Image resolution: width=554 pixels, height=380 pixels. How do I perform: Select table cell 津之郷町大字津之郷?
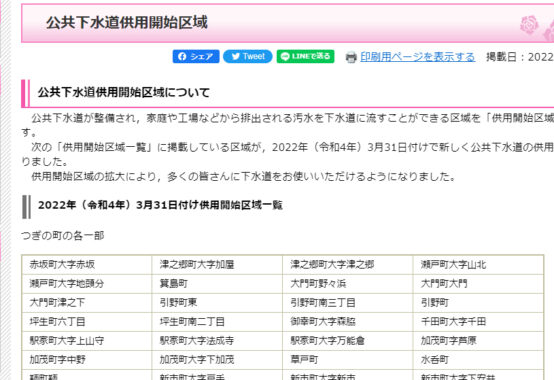click(348, 265)
